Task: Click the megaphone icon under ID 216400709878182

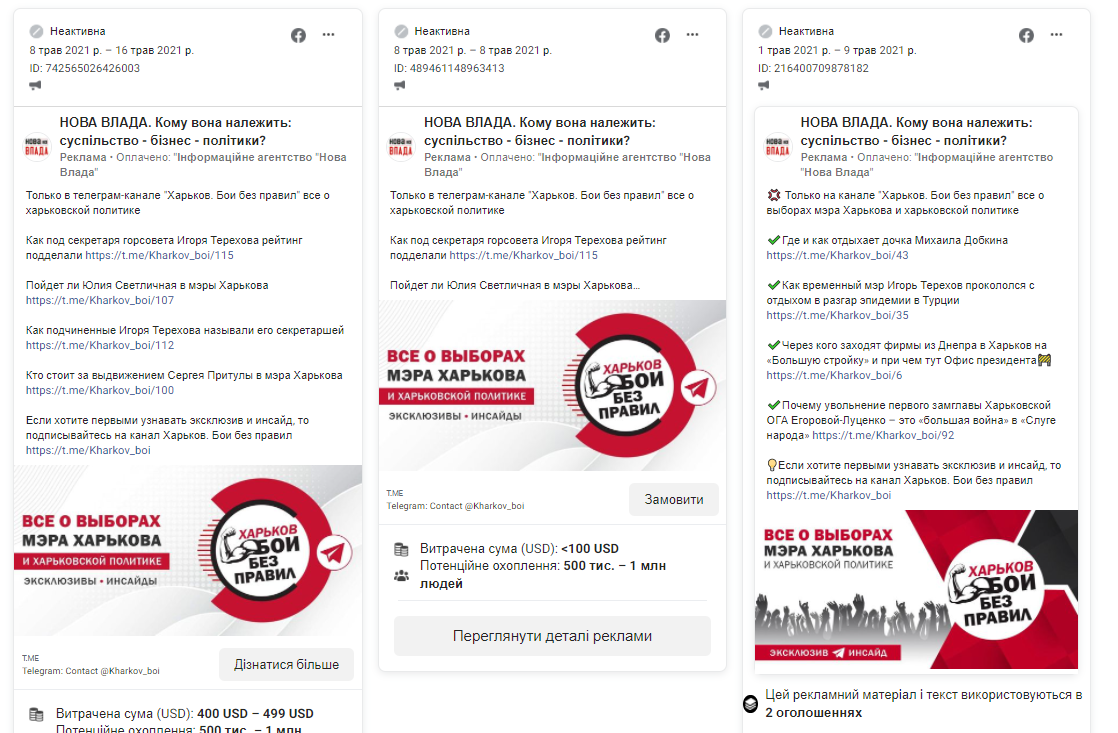Action: (x=764, y=86)
